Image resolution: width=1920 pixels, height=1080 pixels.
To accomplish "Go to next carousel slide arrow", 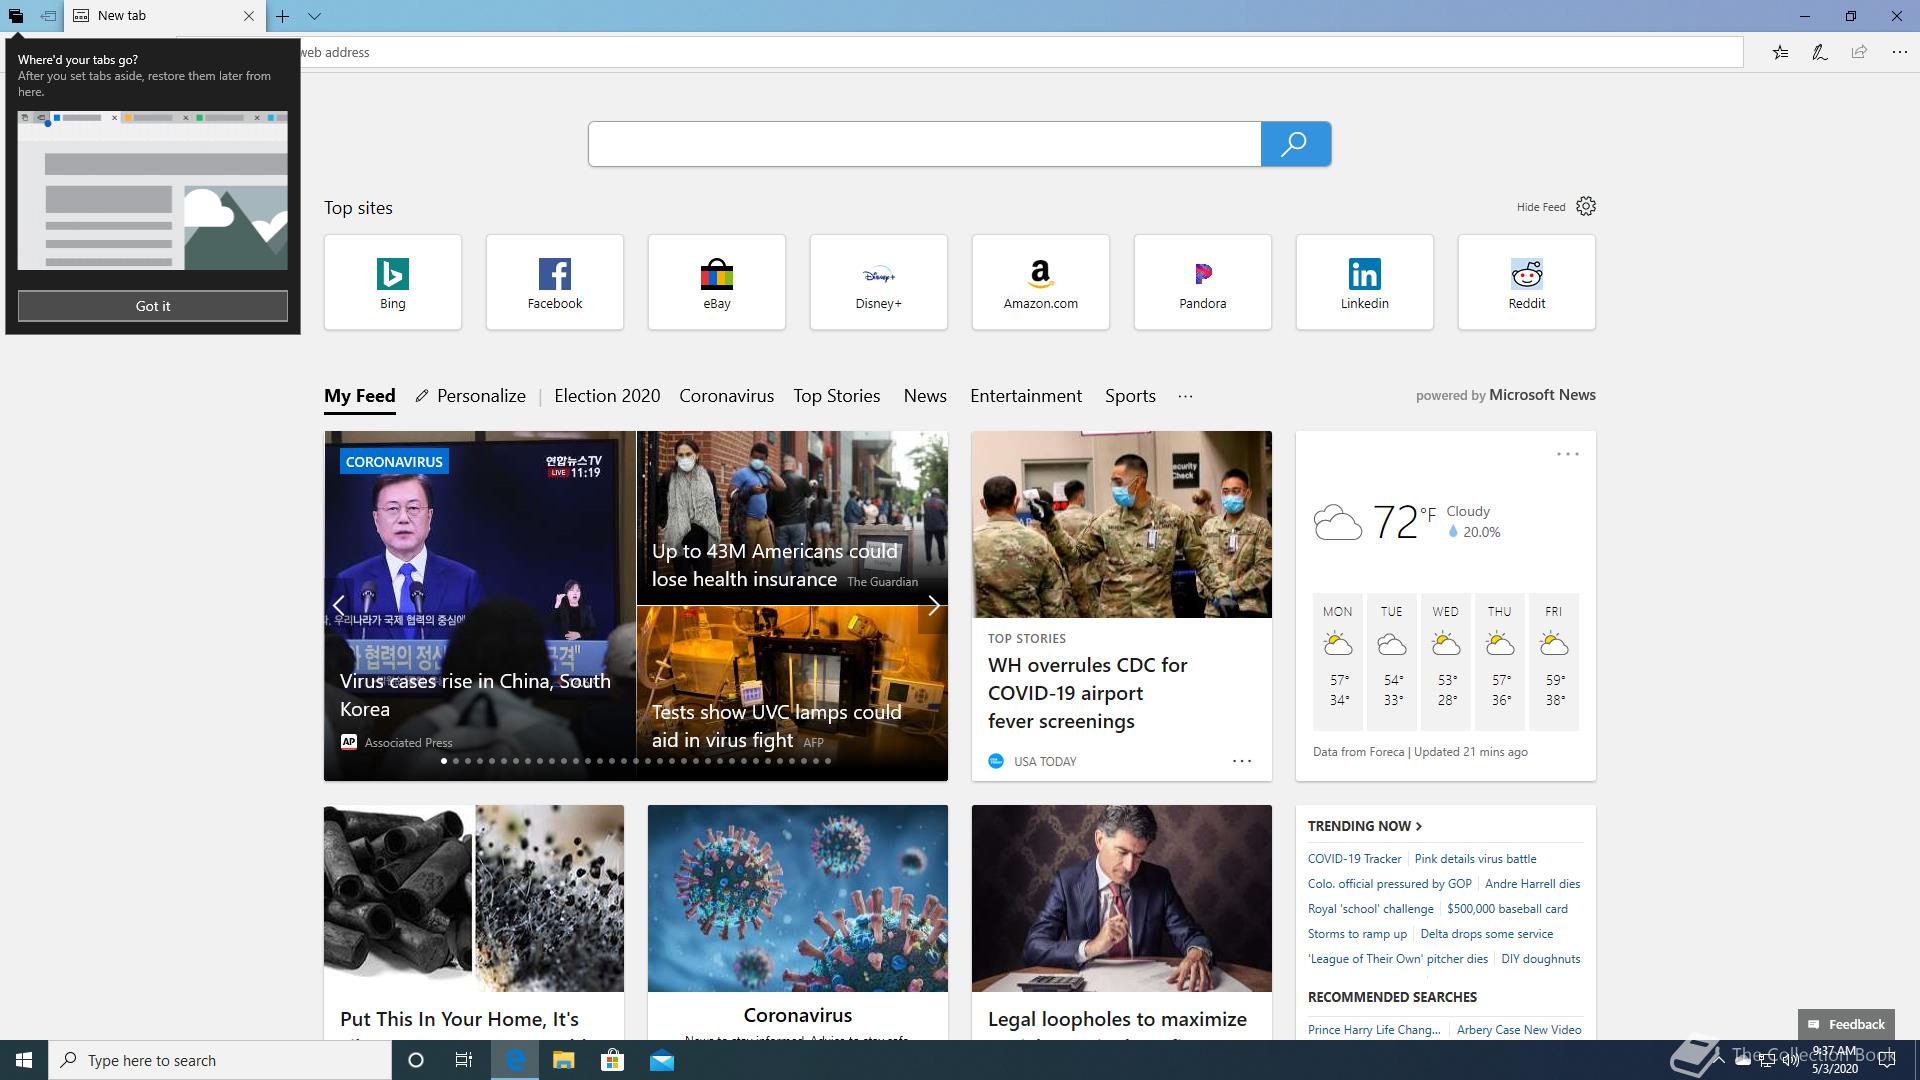I will 933,606.
